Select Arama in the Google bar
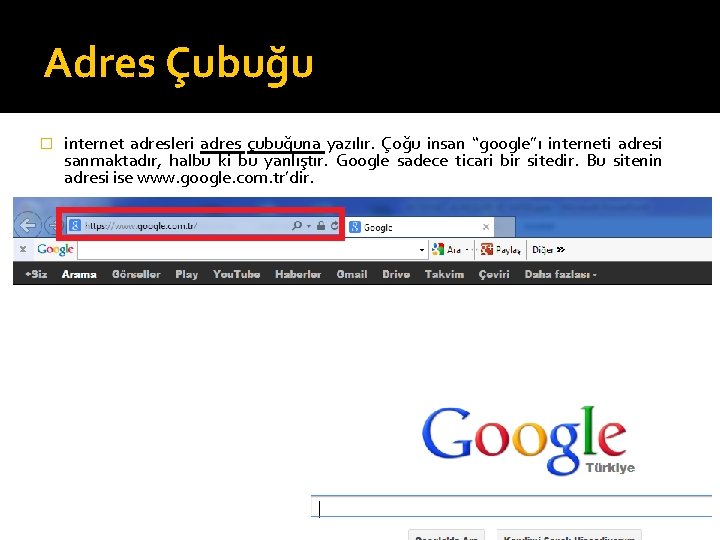 (x=79, y=274)
